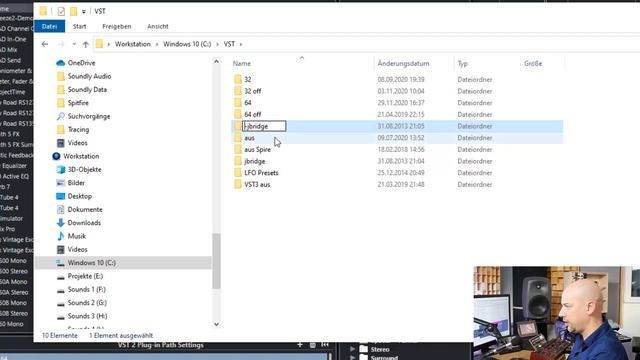Open quick access toolbar customize dropdown
This screenshot has width=640, height=360.
[84, 11]
